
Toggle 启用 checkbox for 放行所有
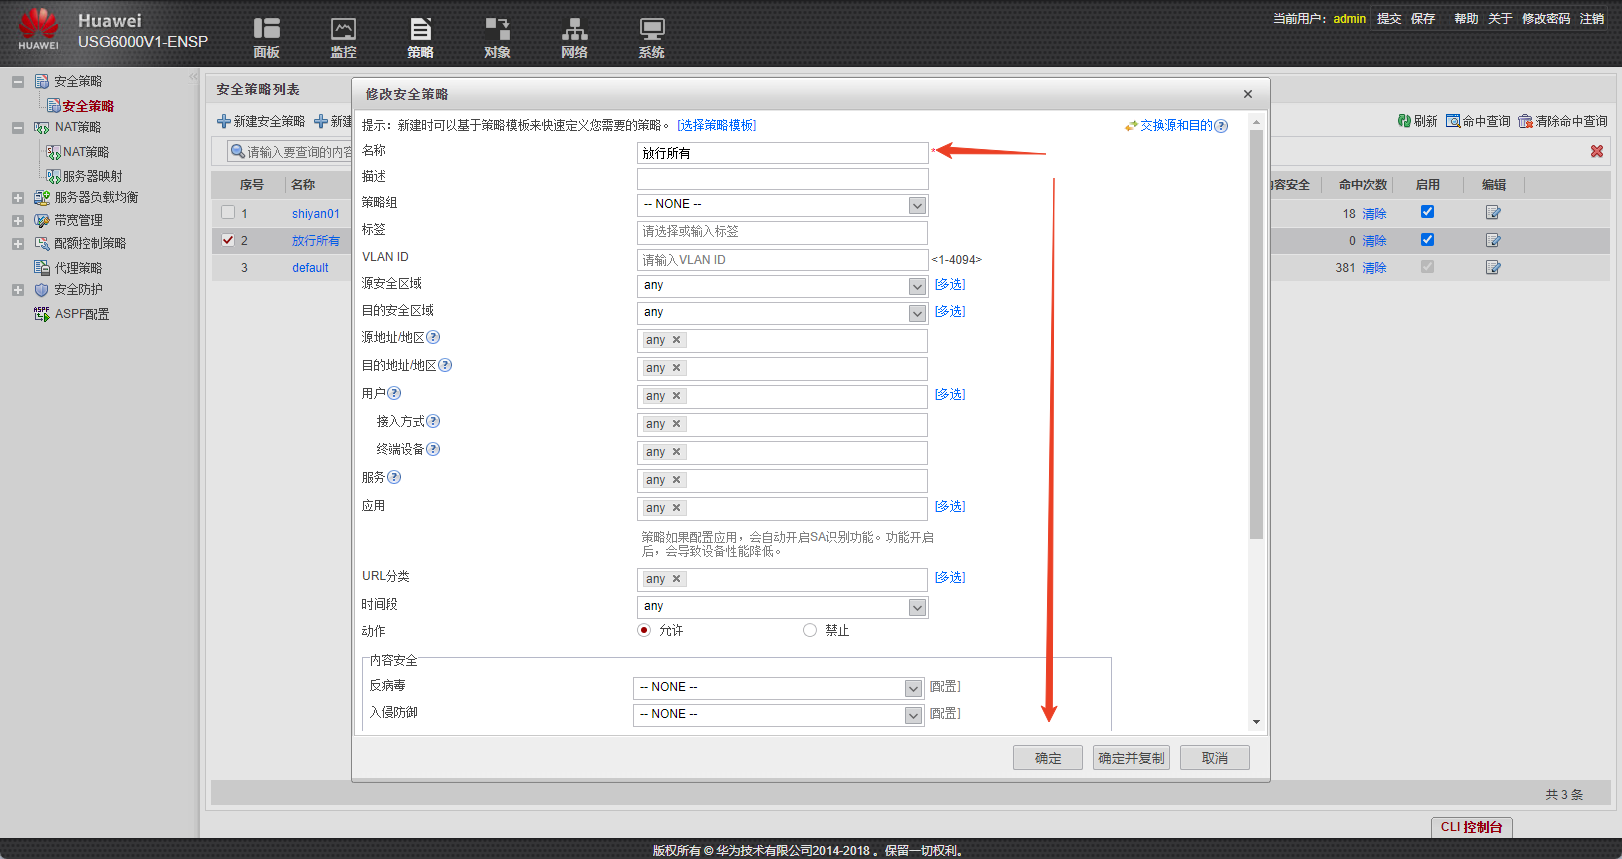1427,240
